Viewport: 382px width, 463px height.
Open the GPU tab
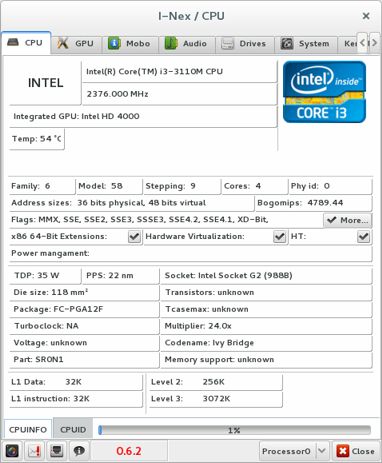coord(76,44)
